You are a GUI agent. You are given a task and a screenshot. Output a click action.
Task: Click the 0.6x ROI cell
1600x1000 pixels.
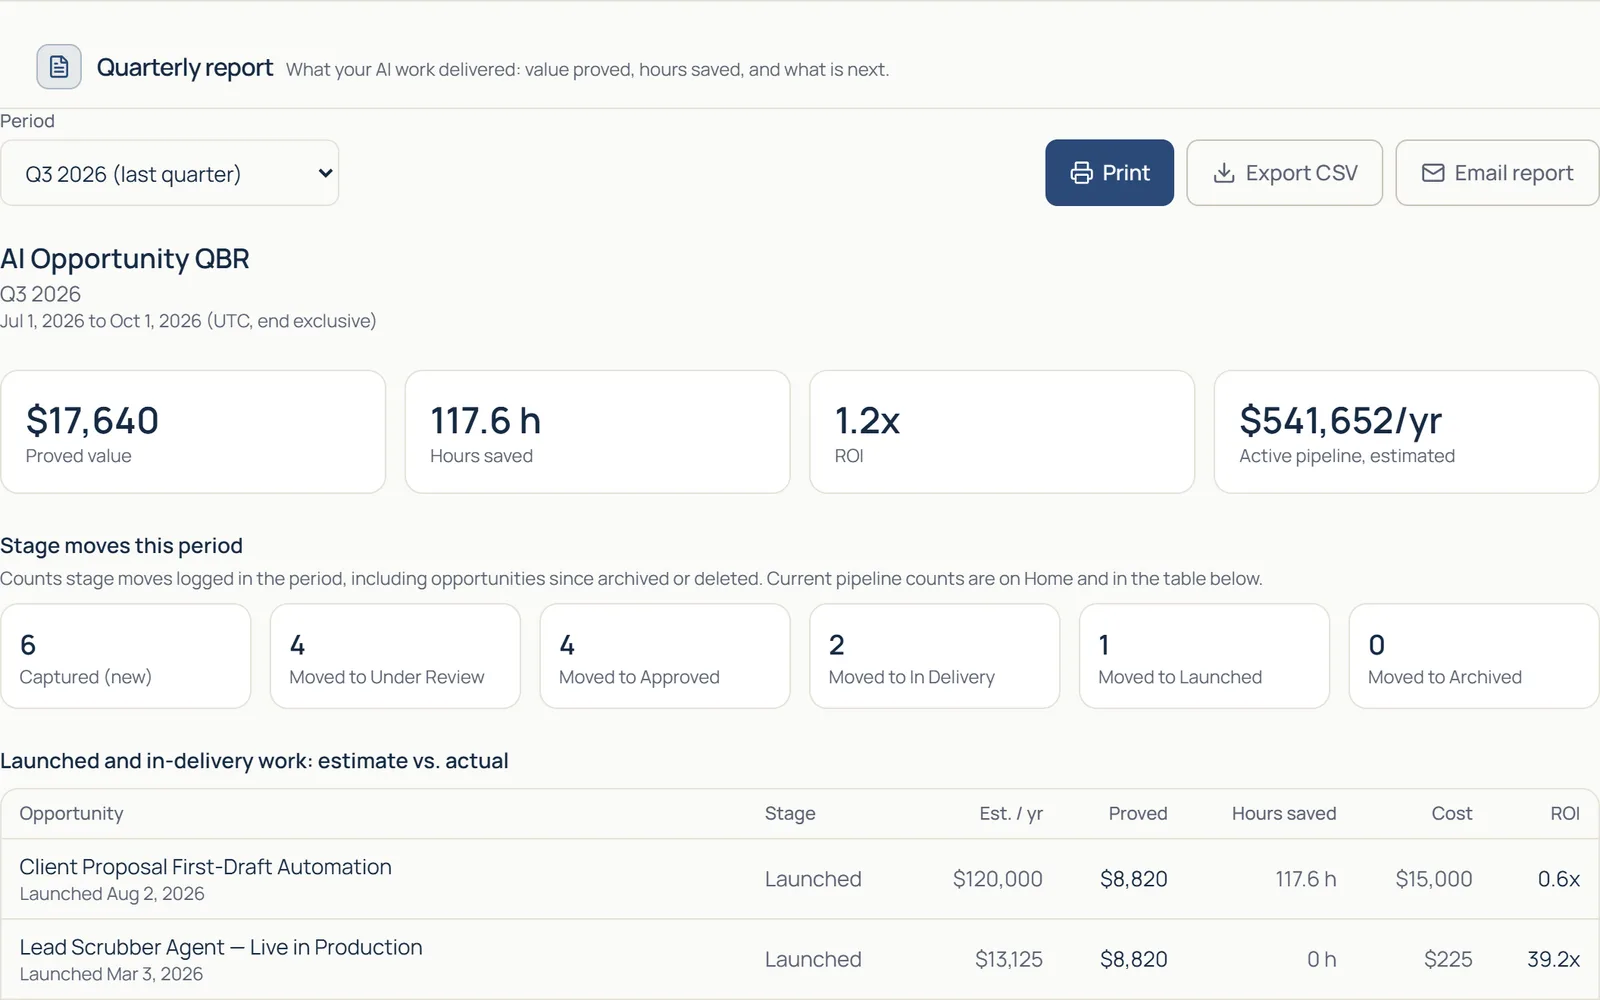[1559, 879]
